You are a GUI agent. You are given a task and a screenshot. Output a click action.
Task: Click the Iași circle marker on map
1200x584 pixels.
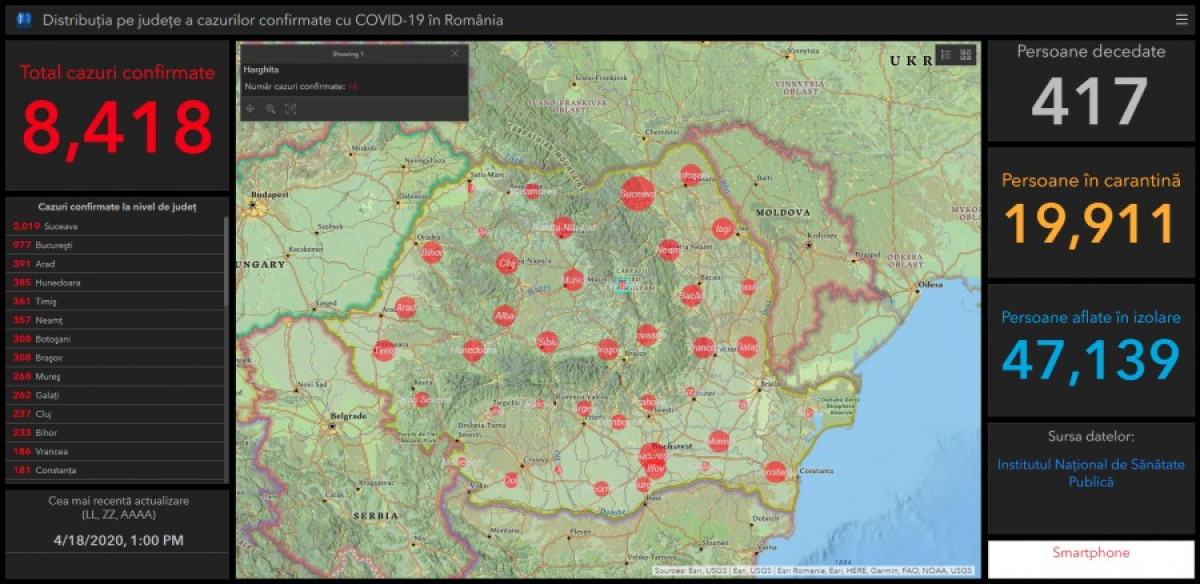[722, 229]
